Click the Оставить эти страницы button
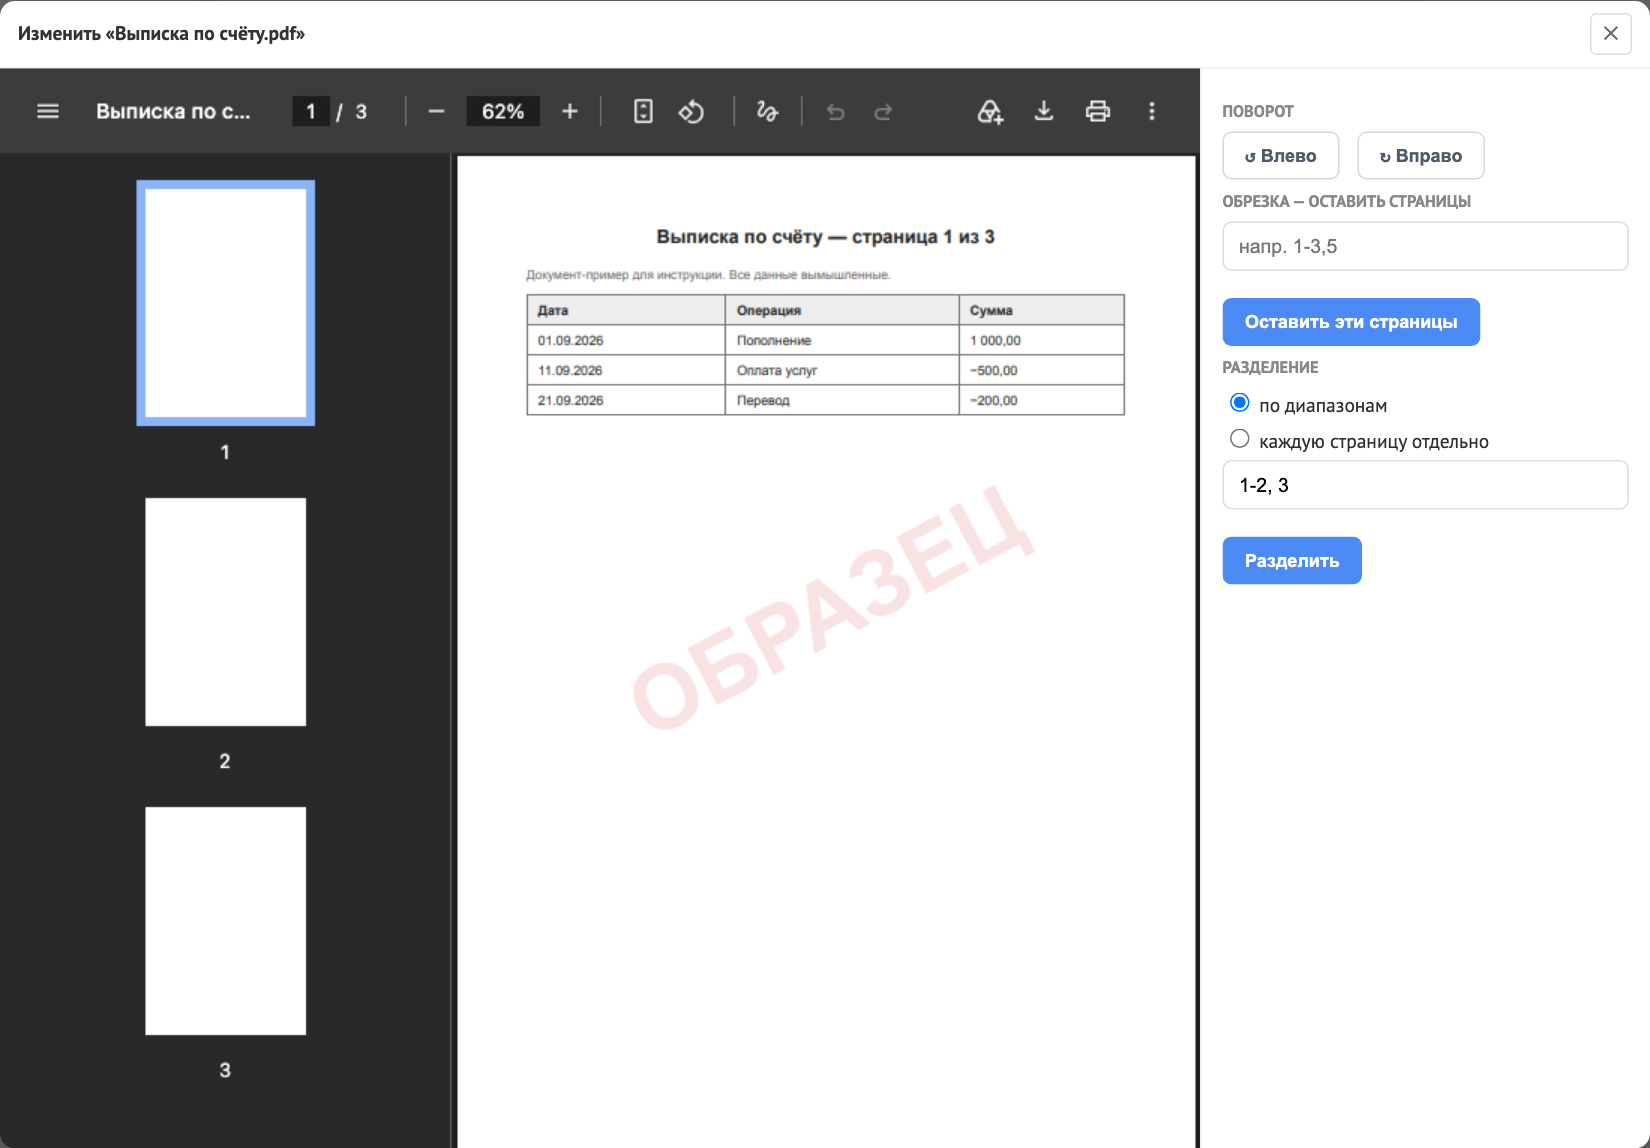 point(1351,322)
